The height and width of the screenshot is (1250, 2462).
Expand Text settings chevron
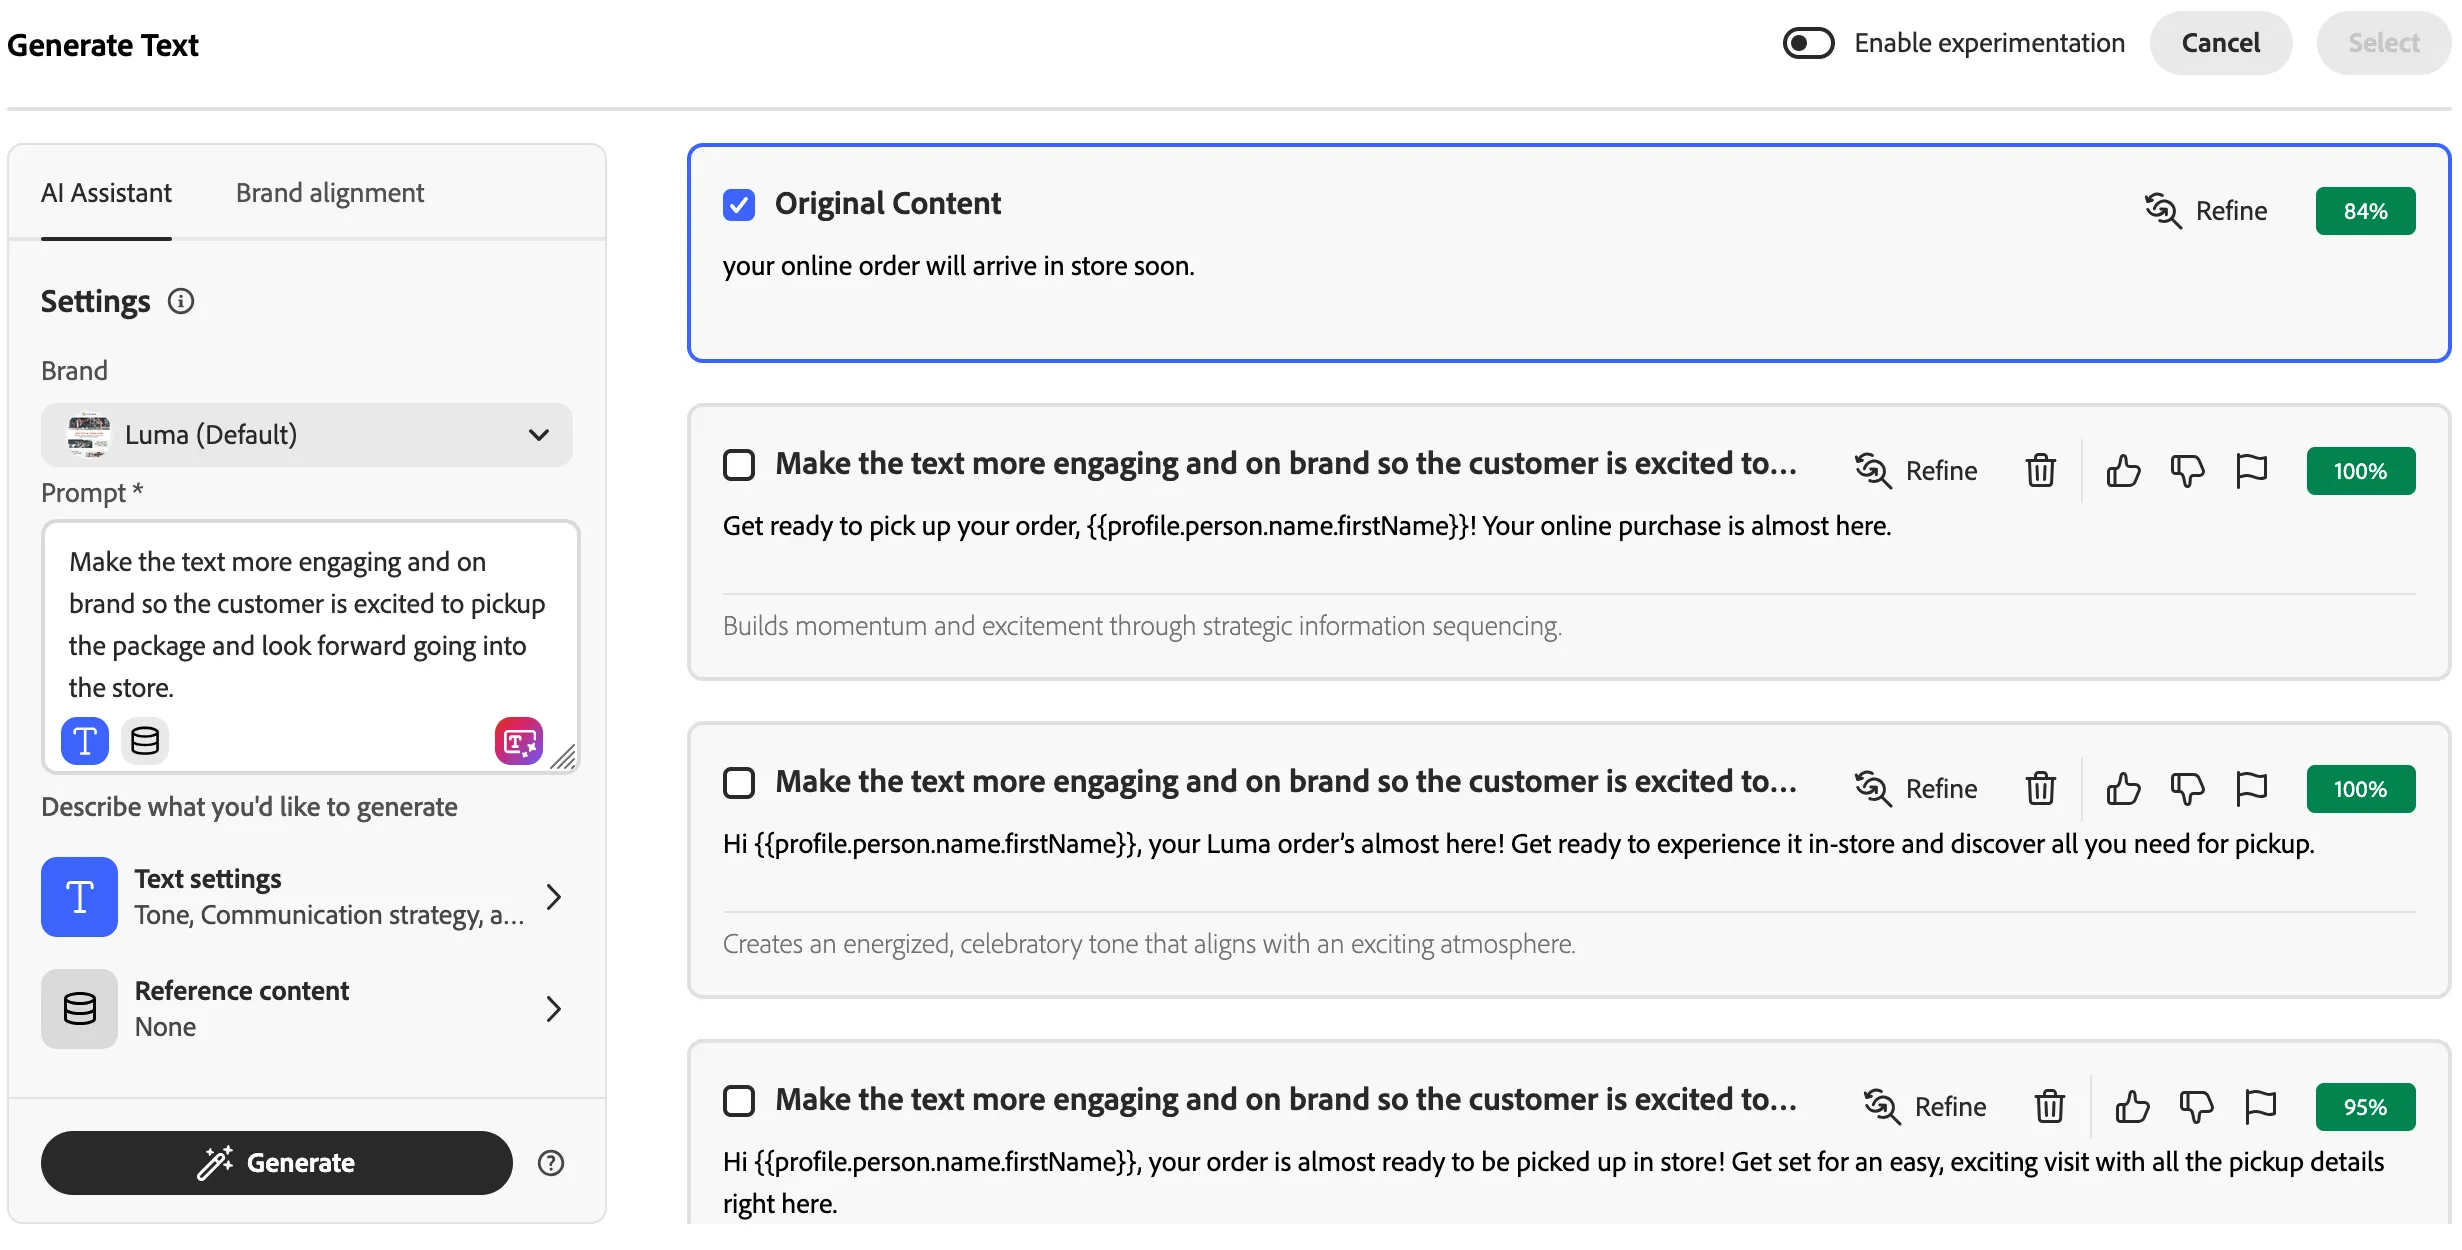tap(553, 897)
